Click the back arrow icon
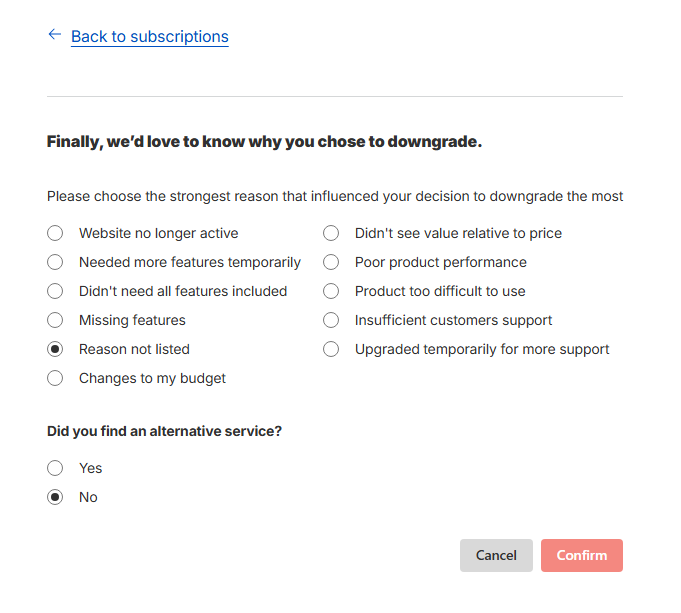The height and width of the screenshot is (613, 681). (54, 35)
